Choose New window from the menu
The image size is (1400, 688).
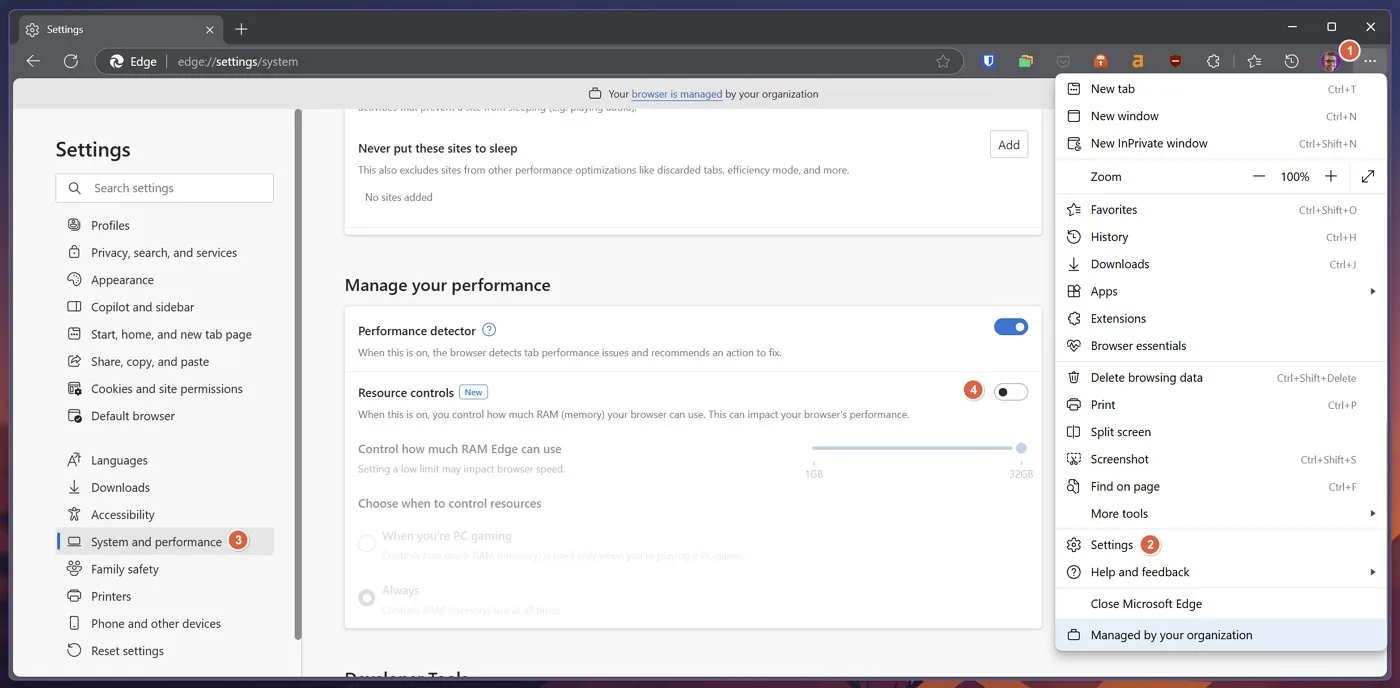(1221, 116)
